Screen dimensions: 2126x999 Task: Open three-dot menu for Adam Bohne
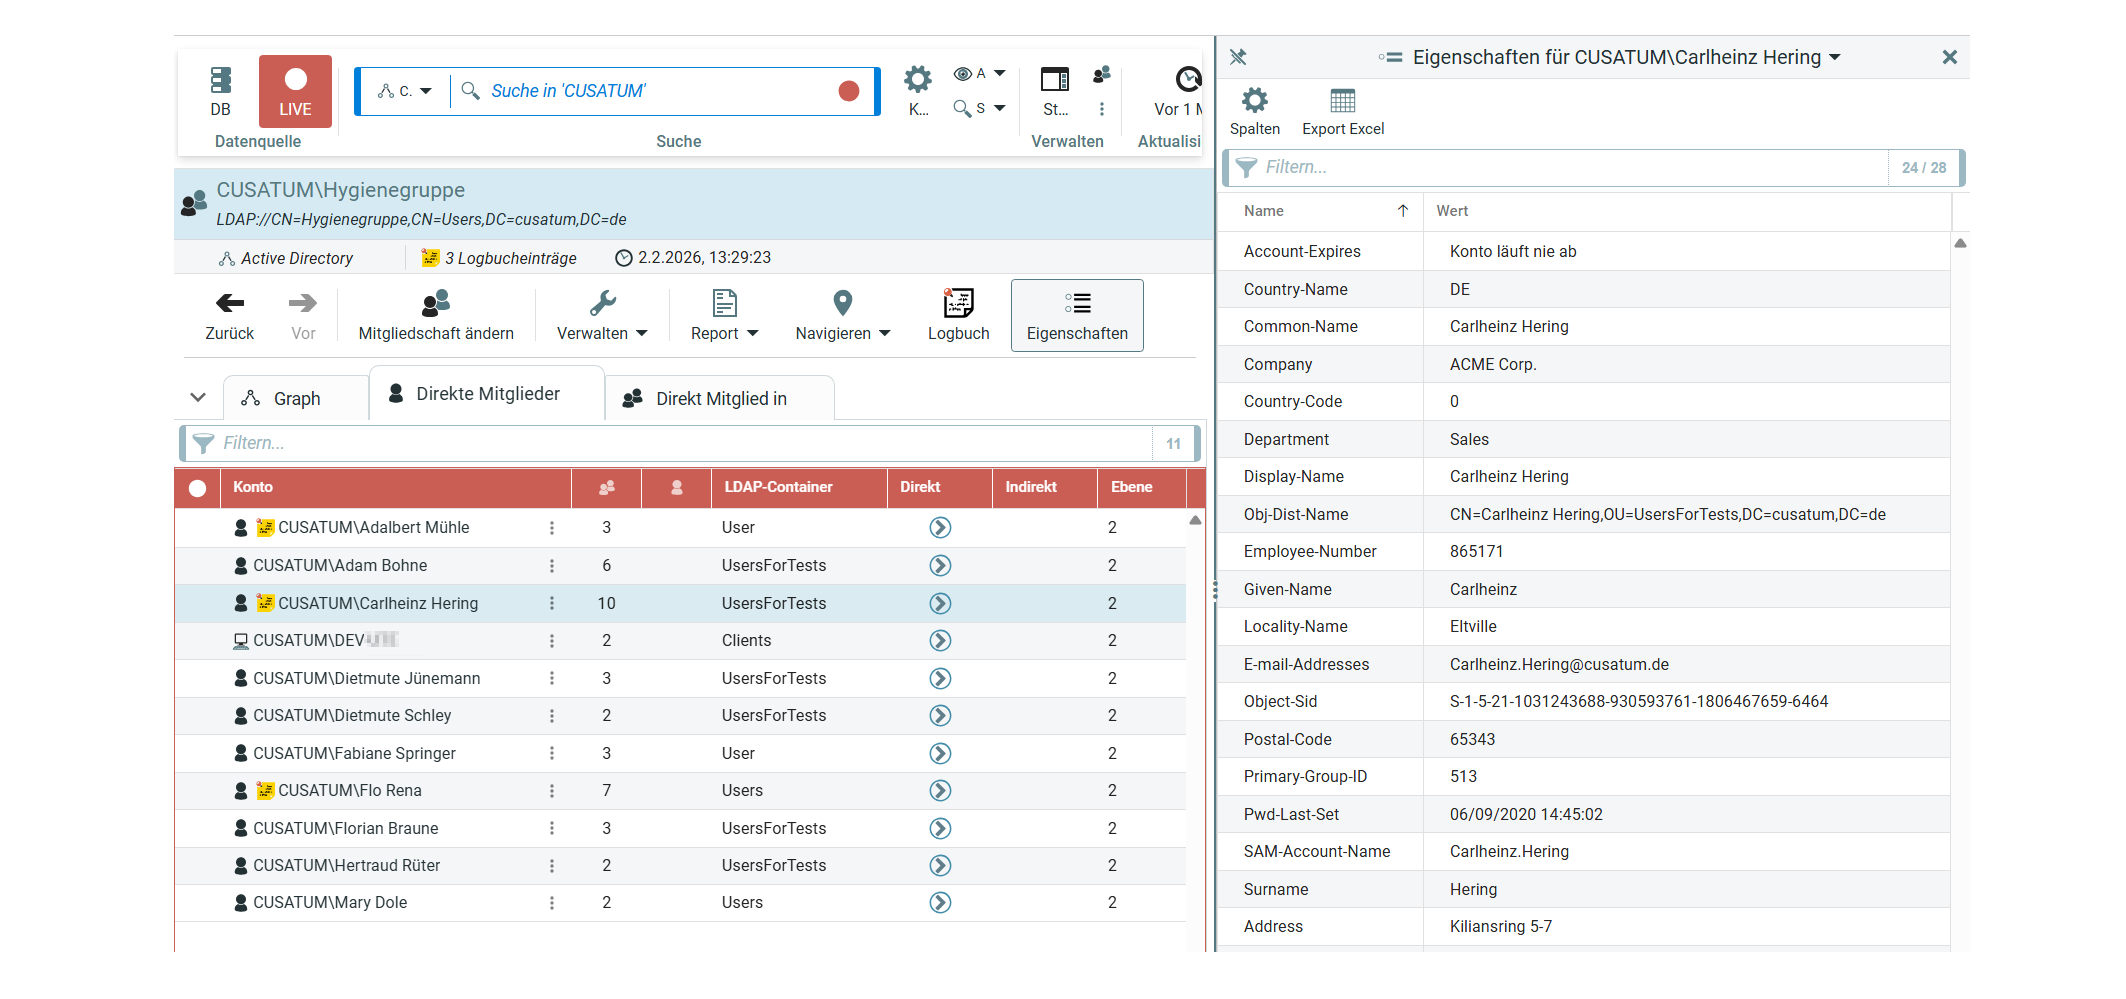[x=552, y=566]
